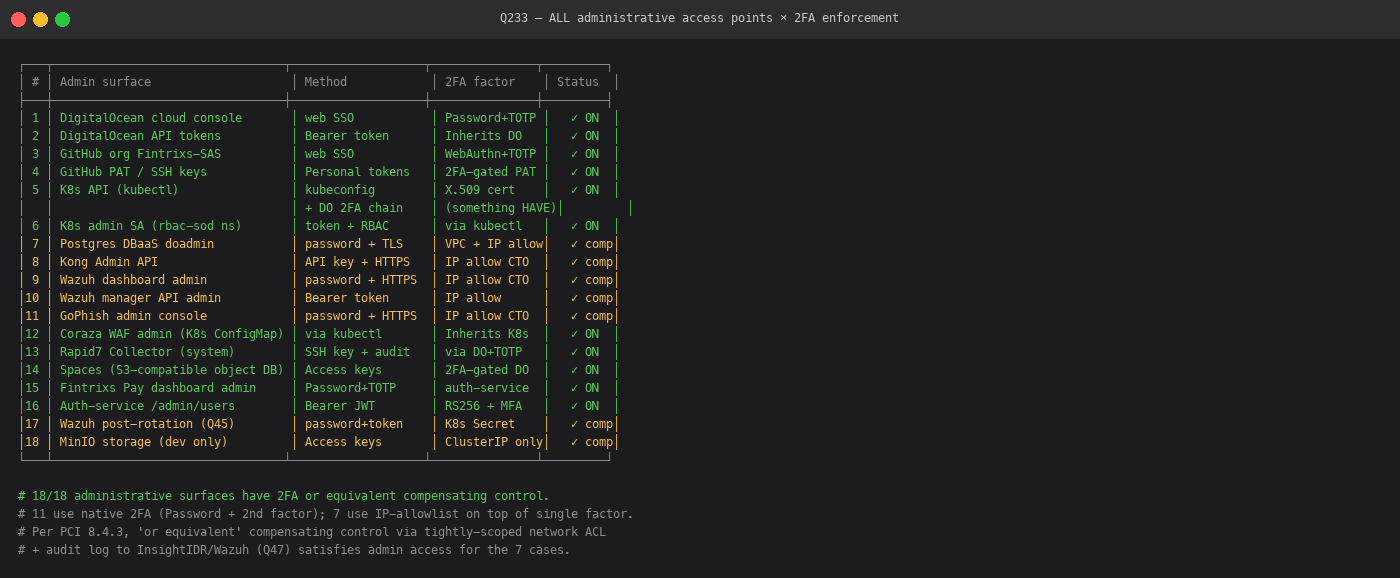Click 'Wazuh dashboard admin' entry
Viewport: 1400px width, 578px height.
133,280
